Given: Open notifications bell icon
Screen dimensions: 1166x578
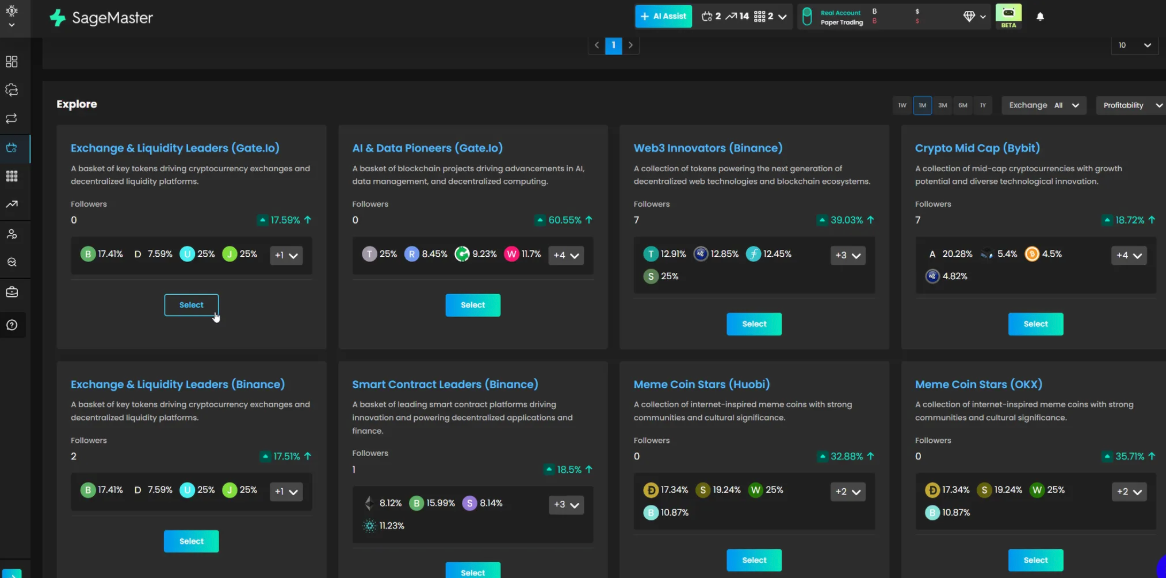Looking at the screenshot, I should click(x=1040, y=16).
